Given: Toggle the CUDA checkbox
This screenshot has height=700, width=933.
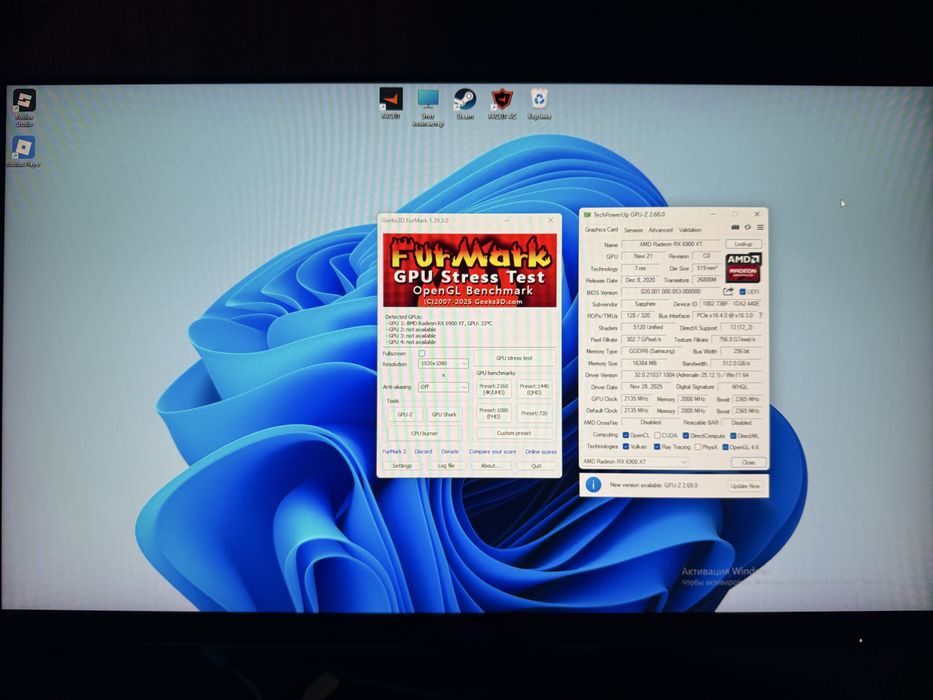Looking at the screenshot, I should tap(658, 435).
